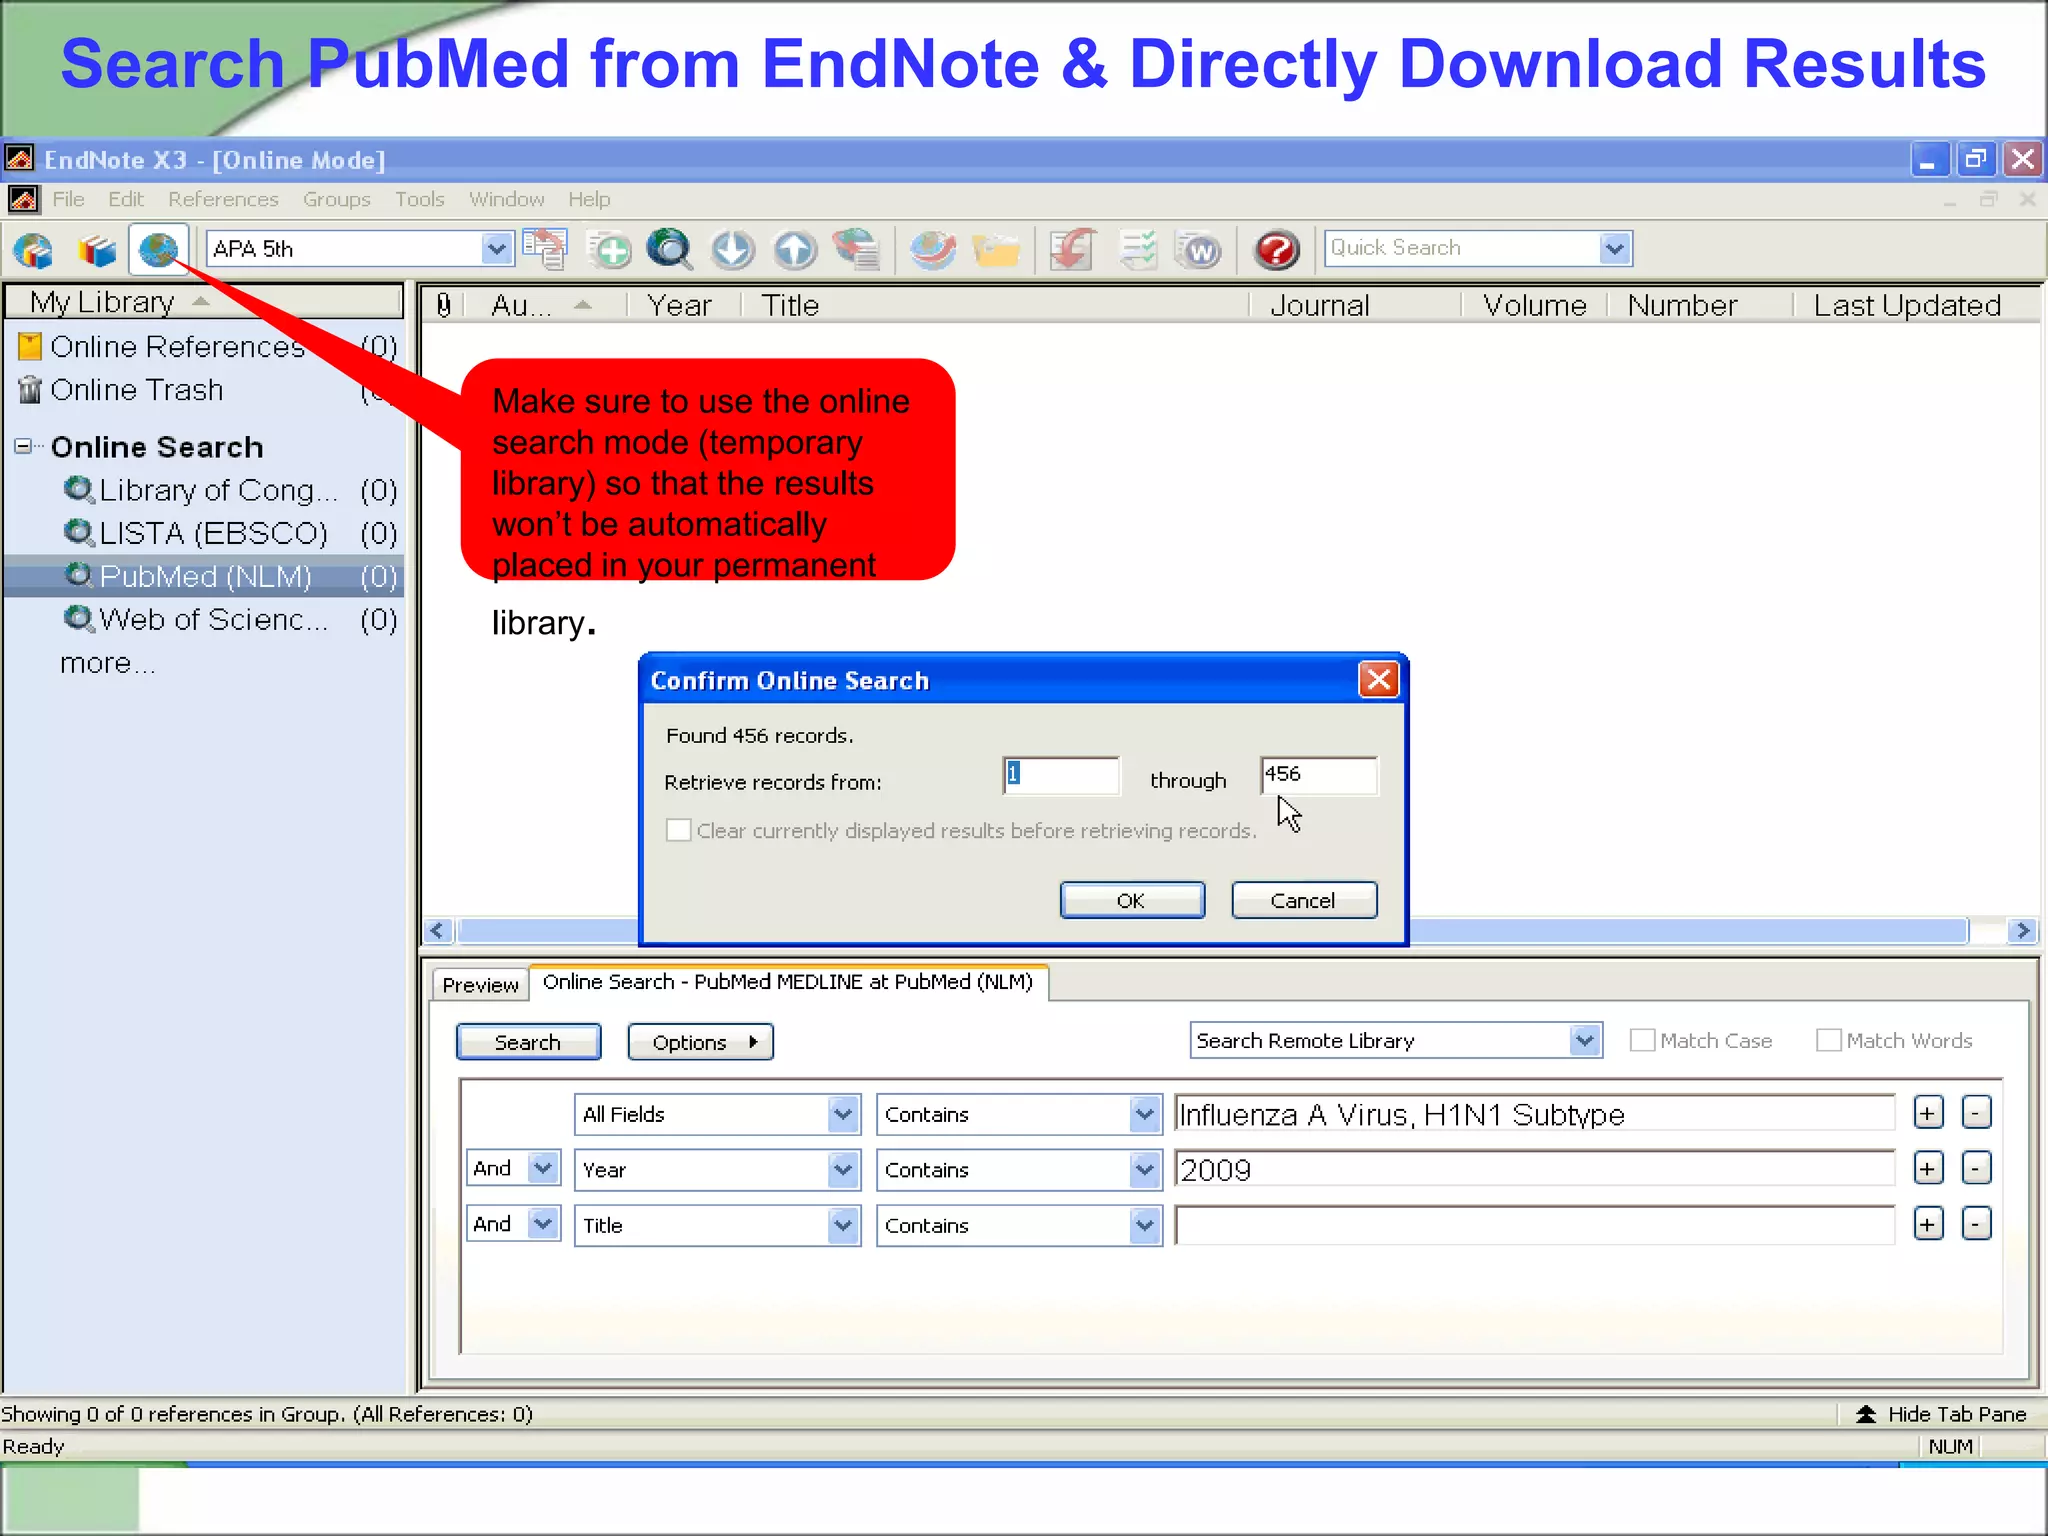Image resolution: width=2048 pixels, height=1536 pixels.
Task: Open the Title field dropdown
Action: point(843,1225)
